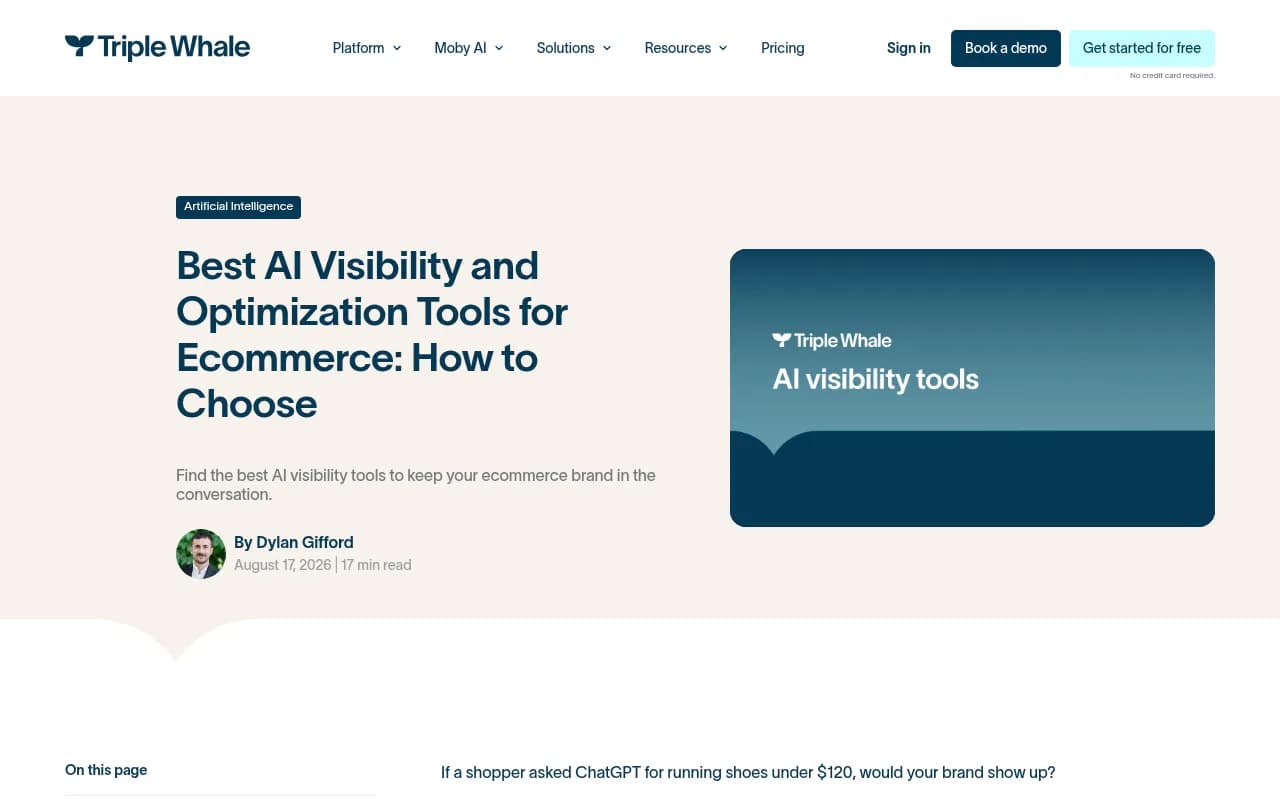Click the No credit card required note
1280x800 pixels.
1172,76
